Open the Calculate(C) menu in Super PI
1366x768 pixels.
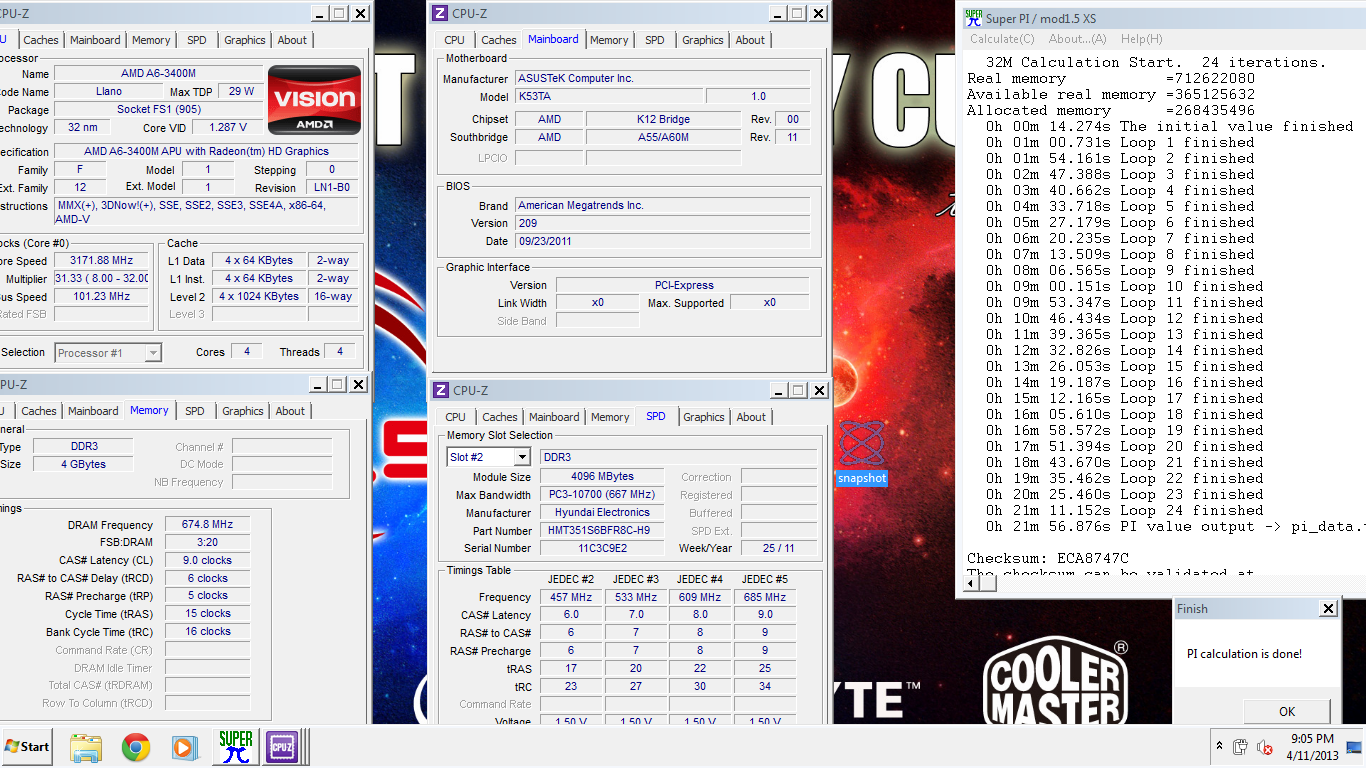pyautogui.click(x=1002, y=39)
